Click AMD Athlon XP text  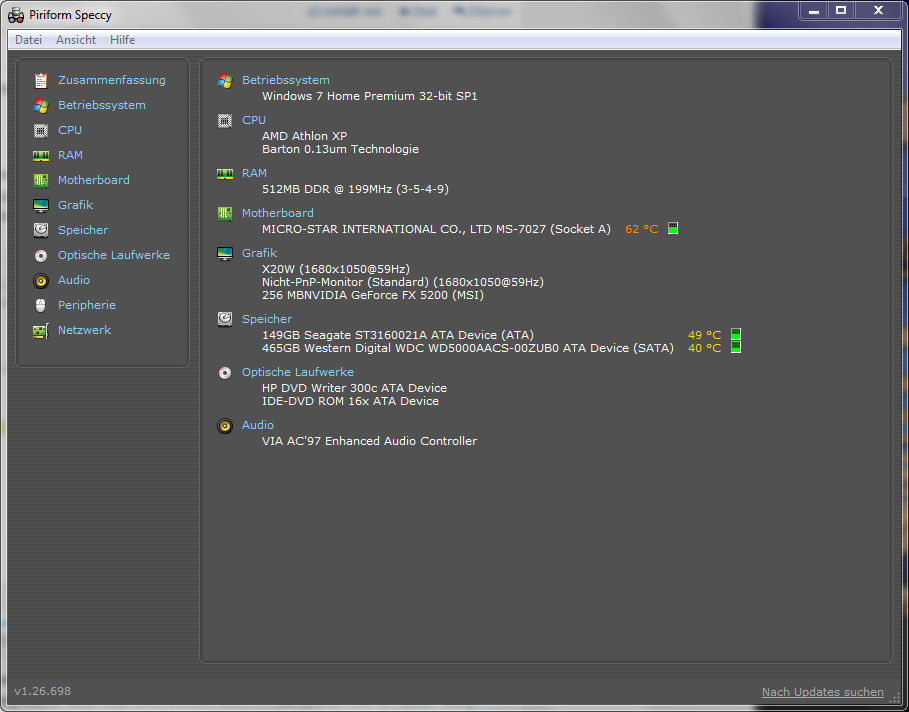click(304, 136)
